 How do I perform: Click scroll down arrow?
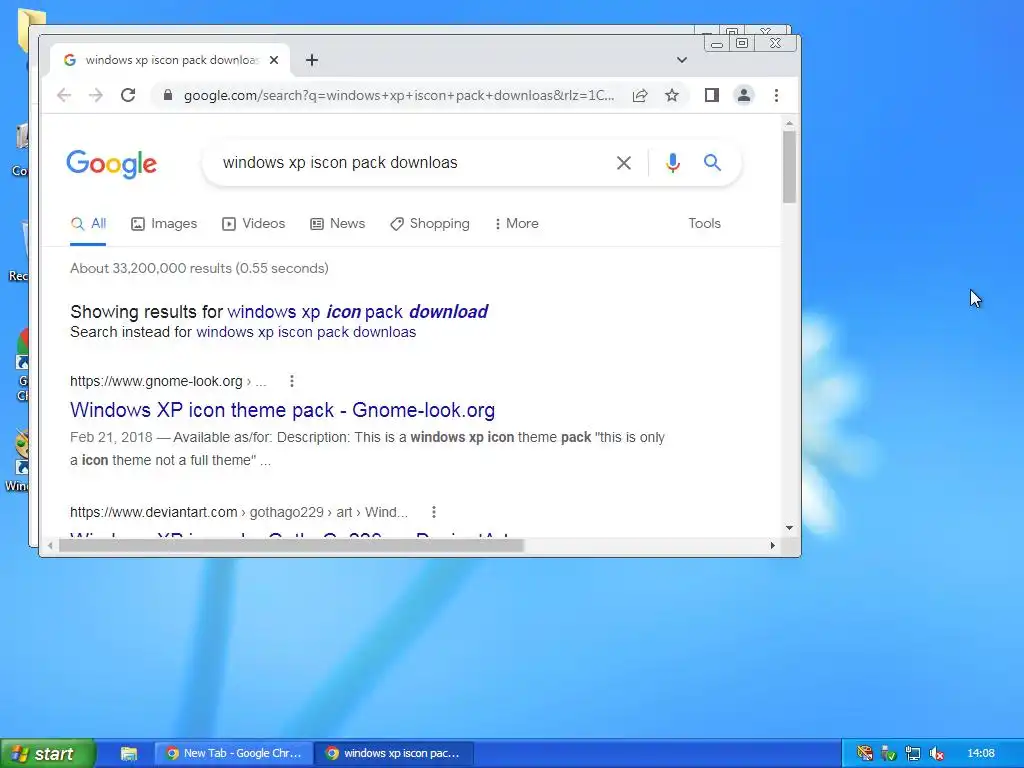tap(790, 528)
